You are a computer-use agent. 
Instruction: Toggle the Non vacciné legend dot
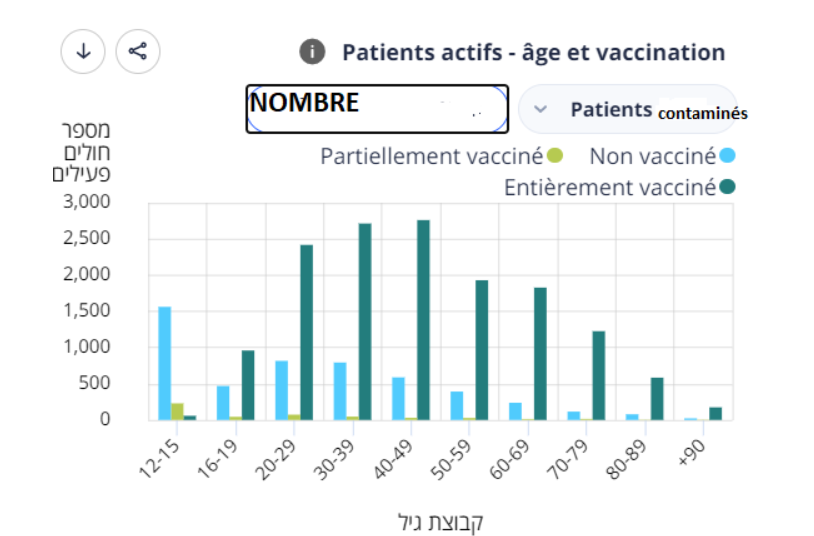pos(729,156)
